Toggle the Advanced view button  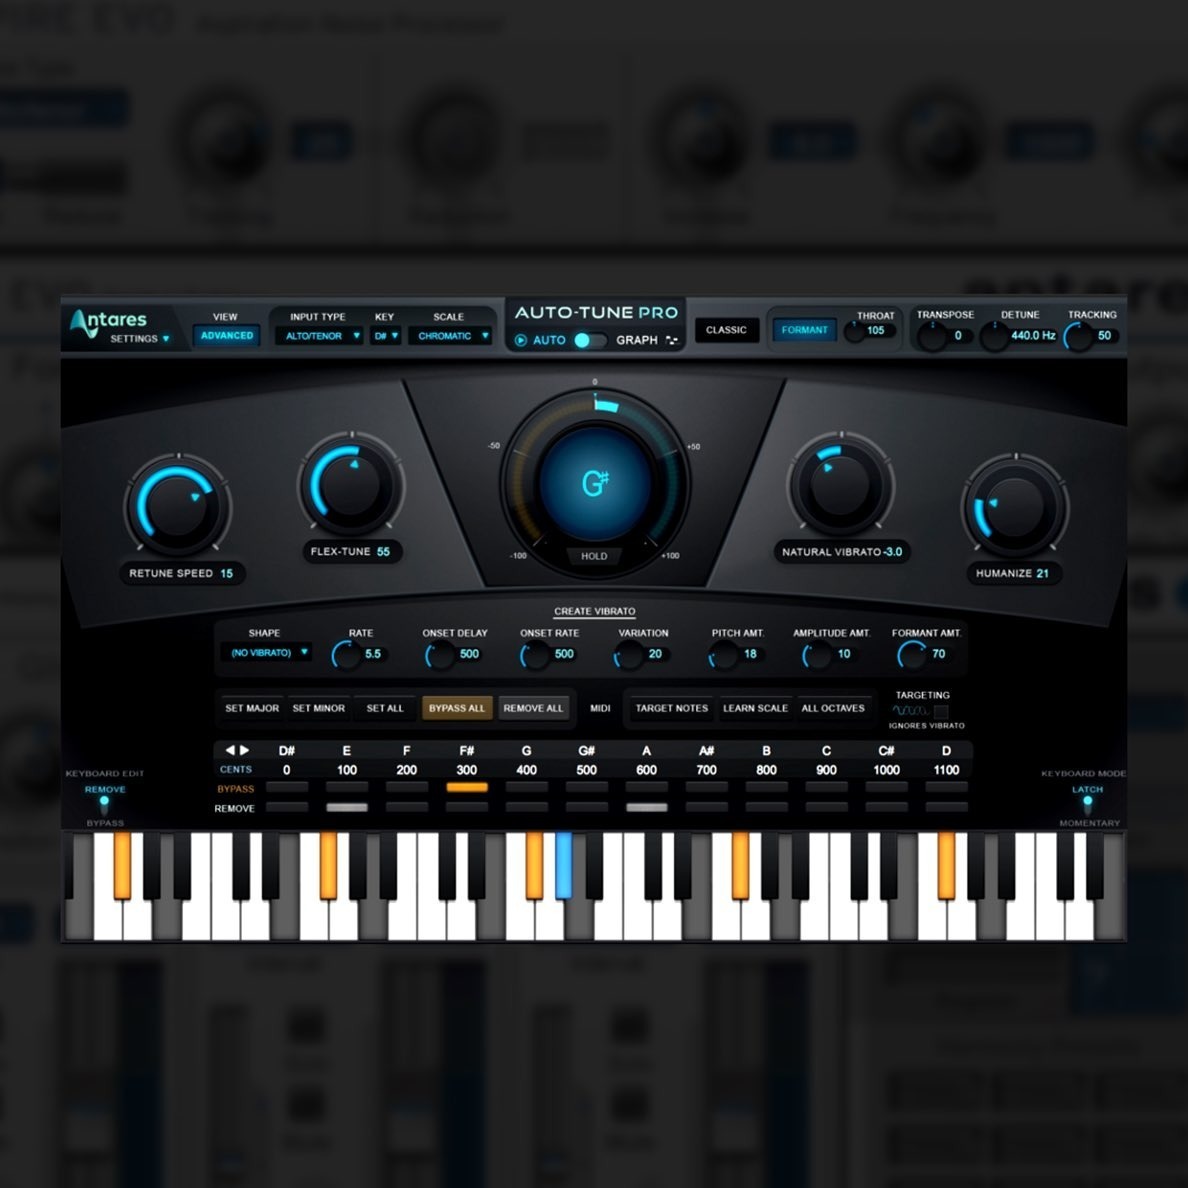coord(227,336)
